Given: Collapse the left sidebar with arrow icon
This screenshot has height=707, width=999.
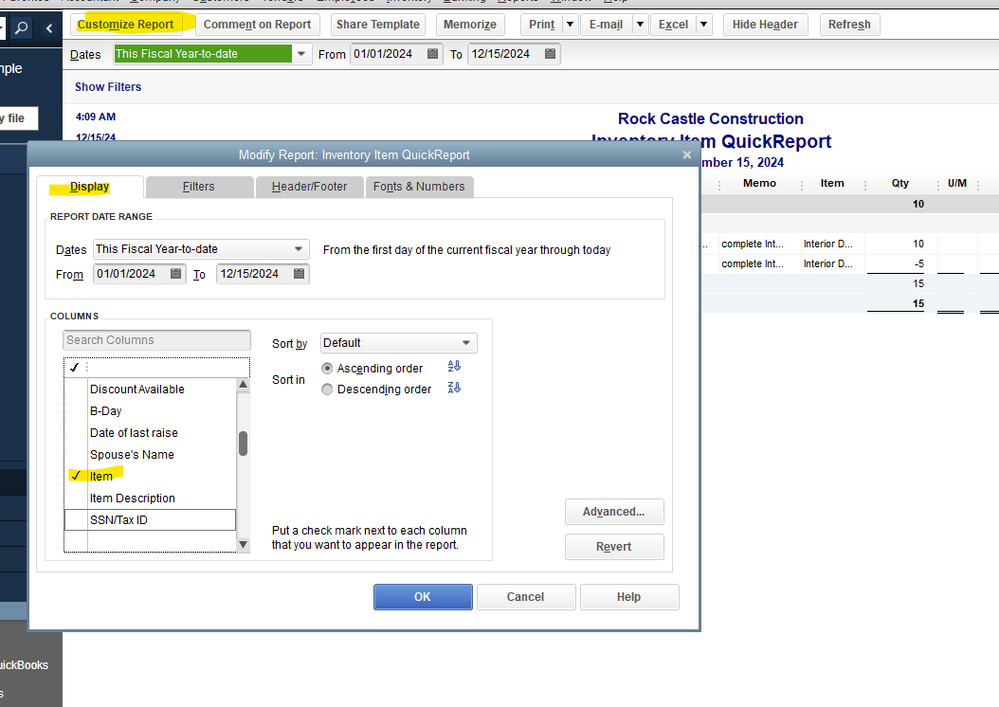Looking at the screenshot, I should tap(49, 27).
